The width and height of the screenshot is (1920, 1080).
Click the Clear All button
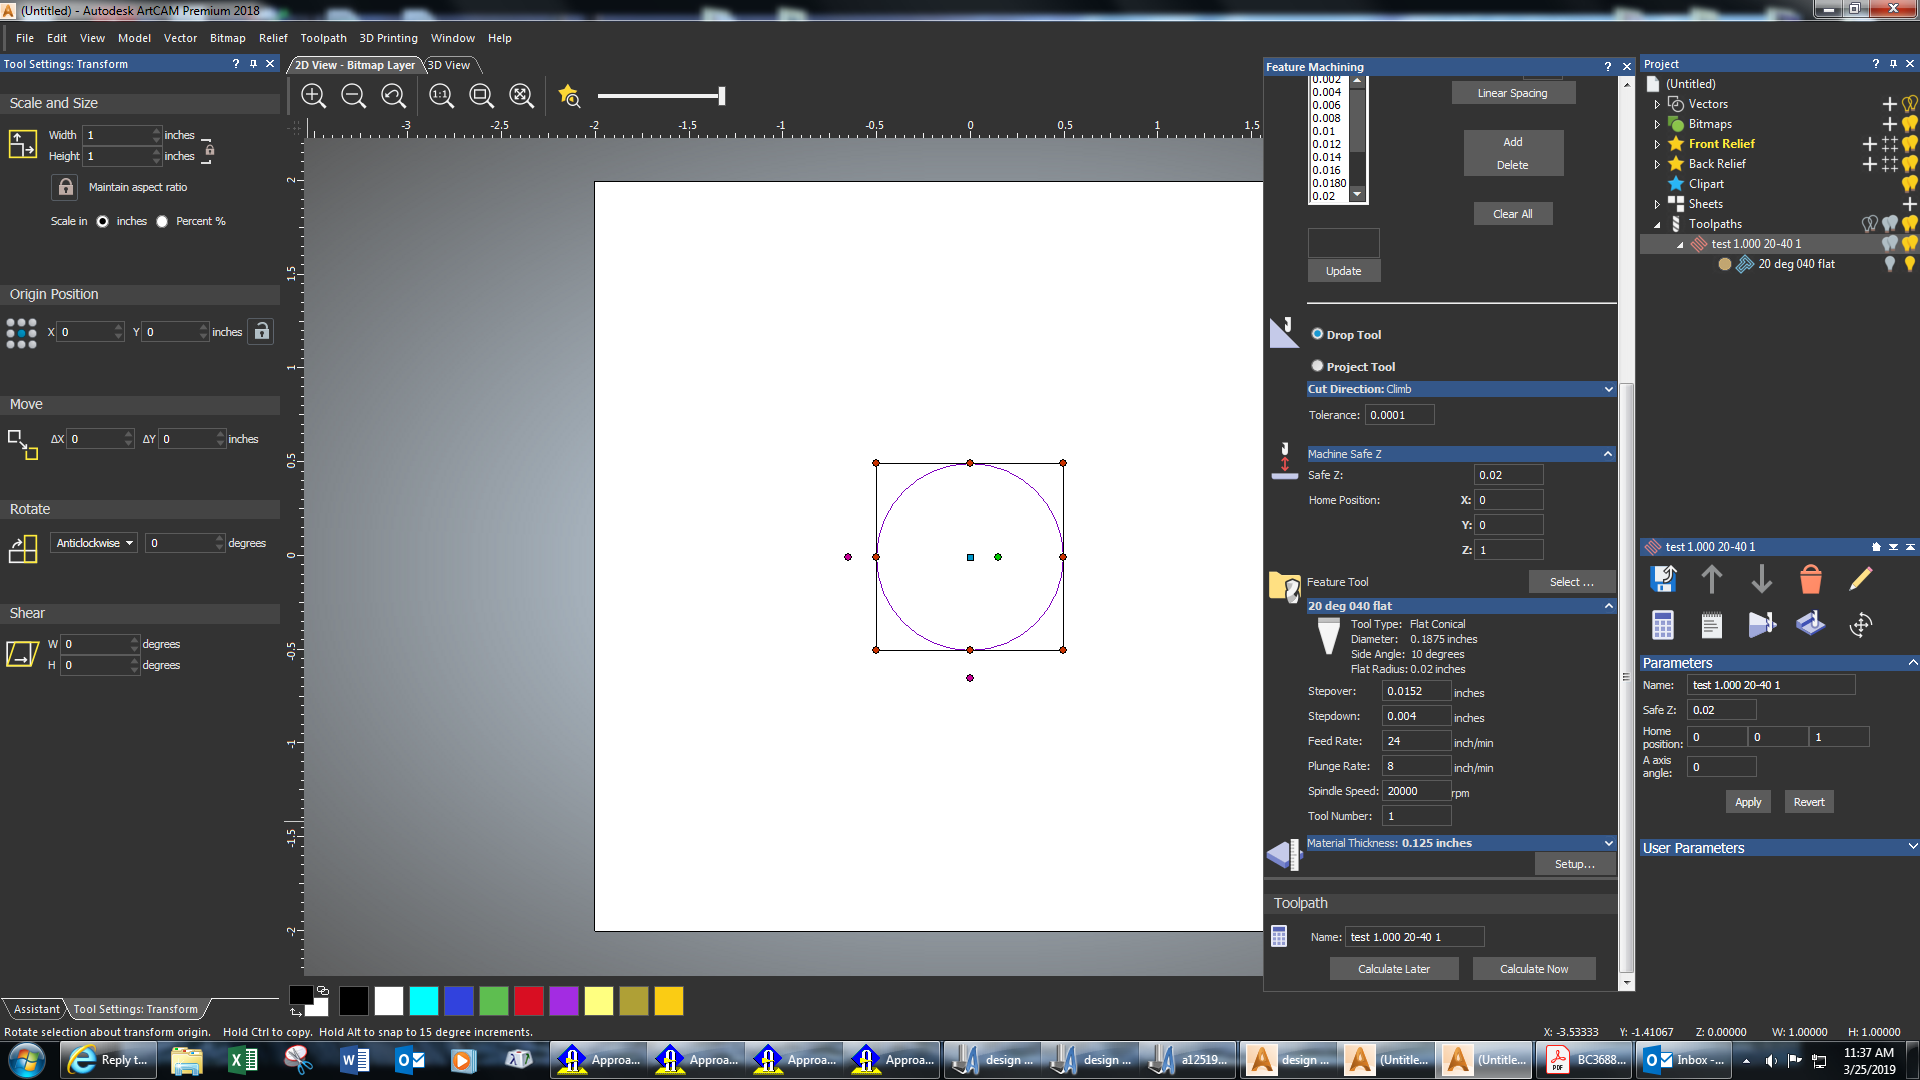1513,213
